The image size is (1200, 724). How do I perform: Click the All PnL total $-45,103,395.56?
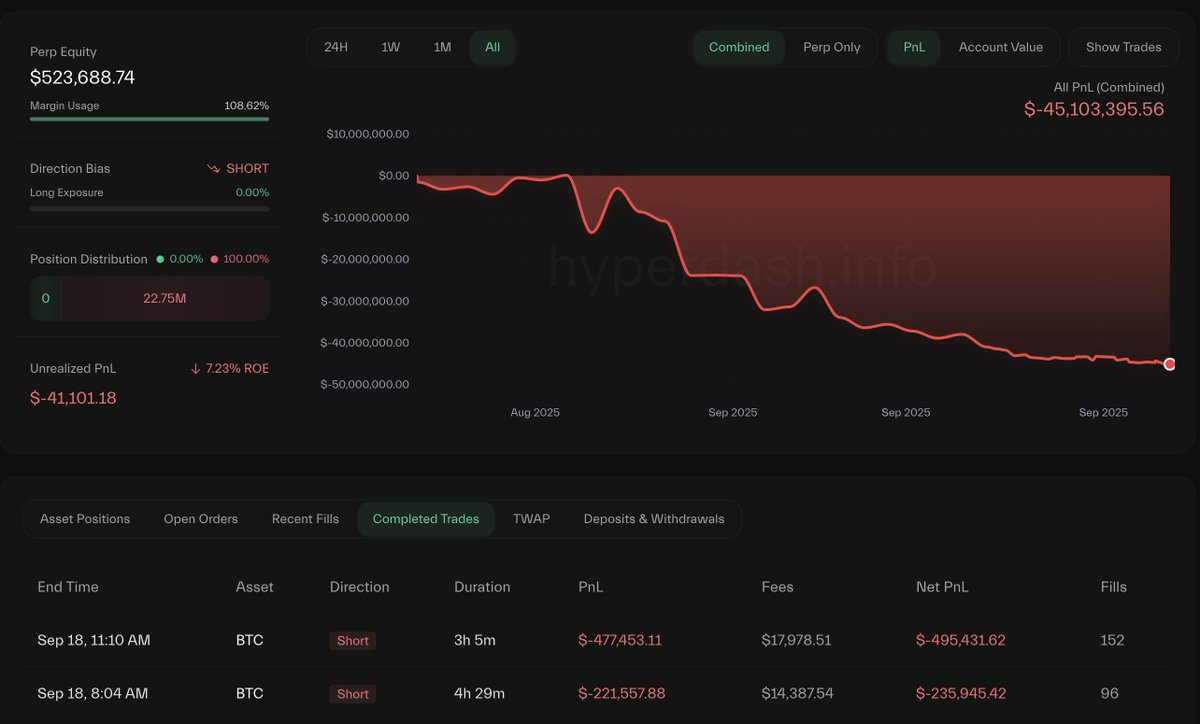coord(1094,109)
